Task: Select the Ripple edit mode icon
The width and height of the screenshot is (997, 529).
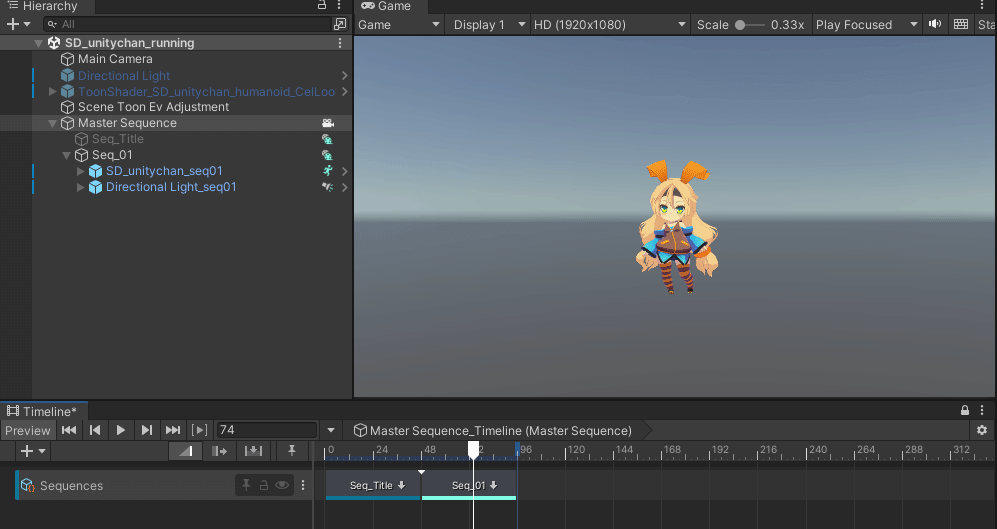Action: 219,451
